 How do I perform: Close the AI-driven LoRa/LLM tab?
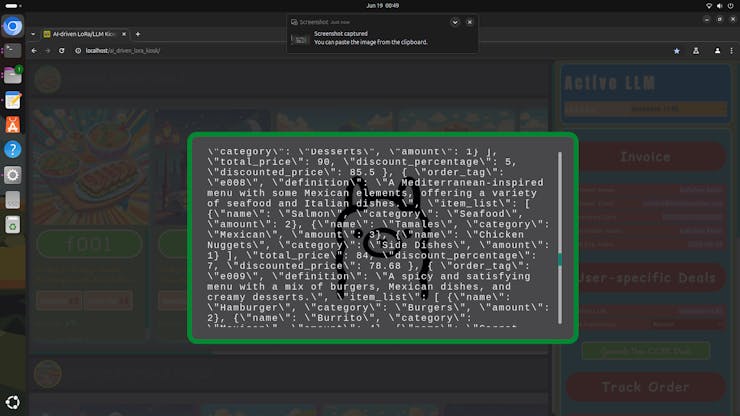tap(124, 34)
